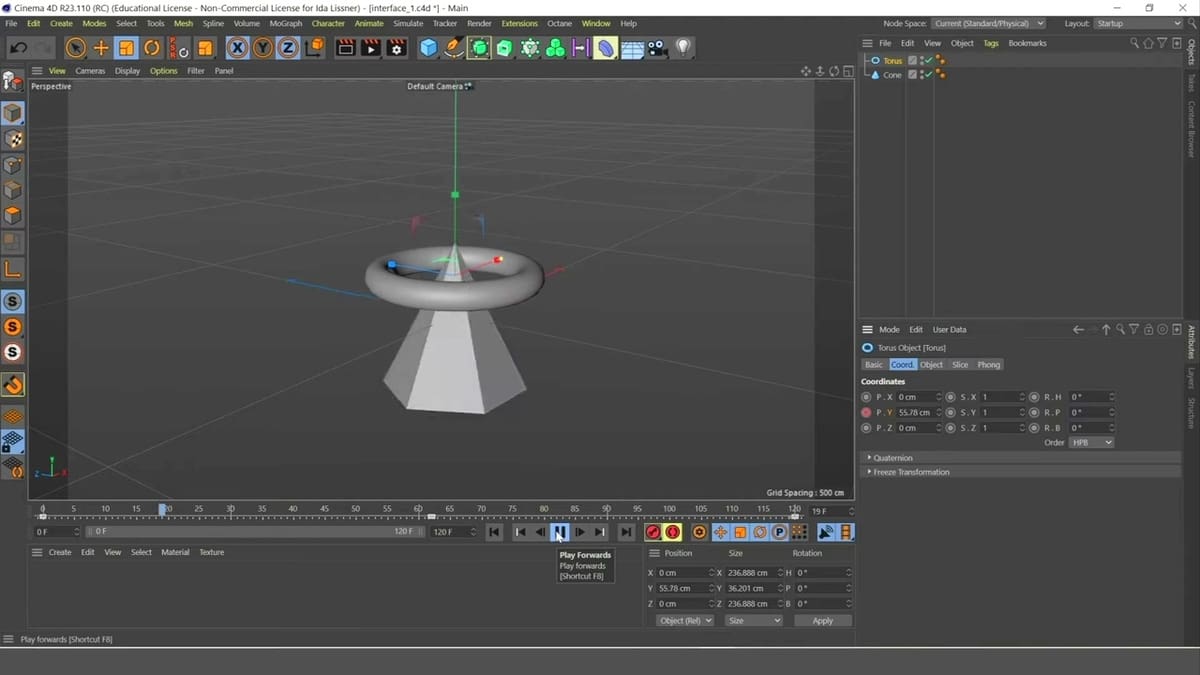The width and height of the screenshot is (1200, 675).
Task: Go to the start of the animation
Action: click(x=494, y=532)
